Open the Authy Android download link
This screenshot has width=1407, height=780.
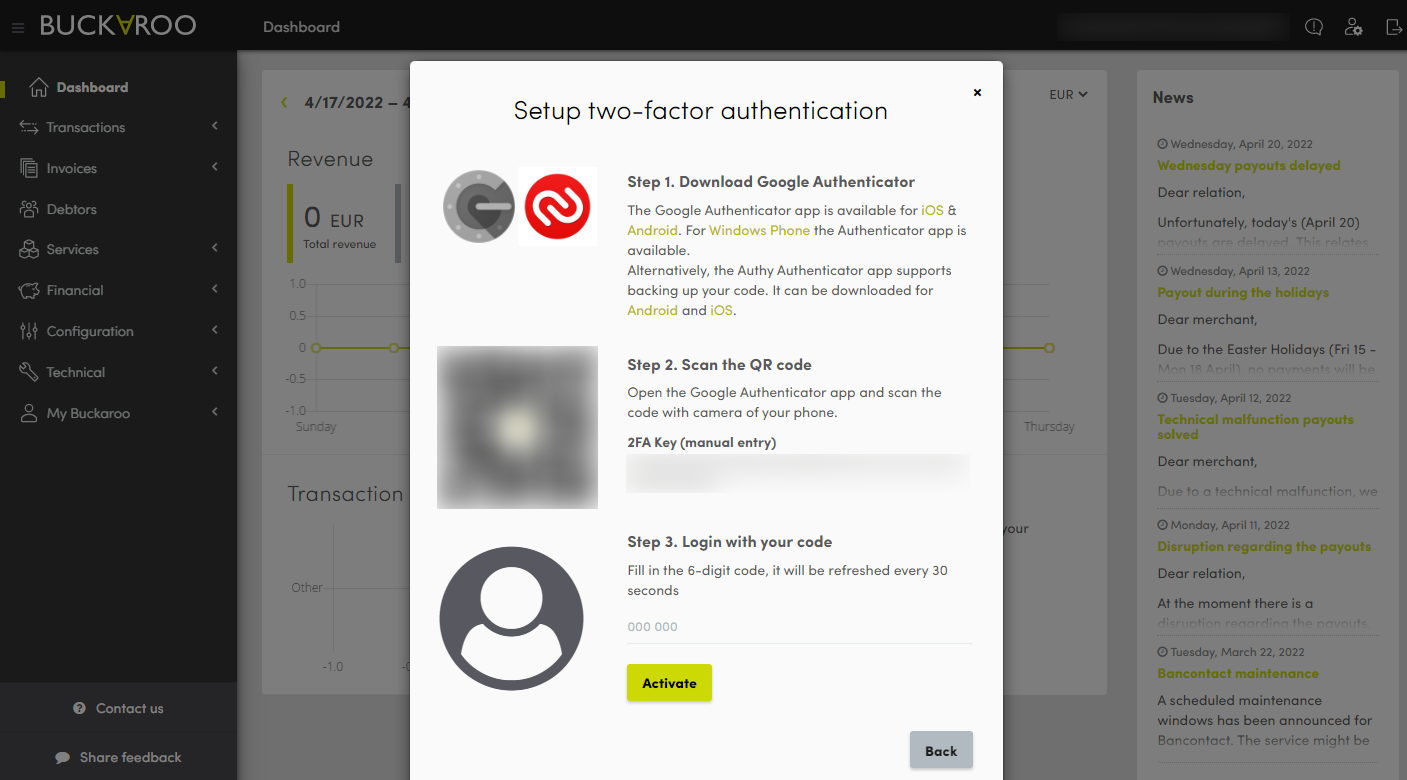pyautogui.click(x=652, y=310)
